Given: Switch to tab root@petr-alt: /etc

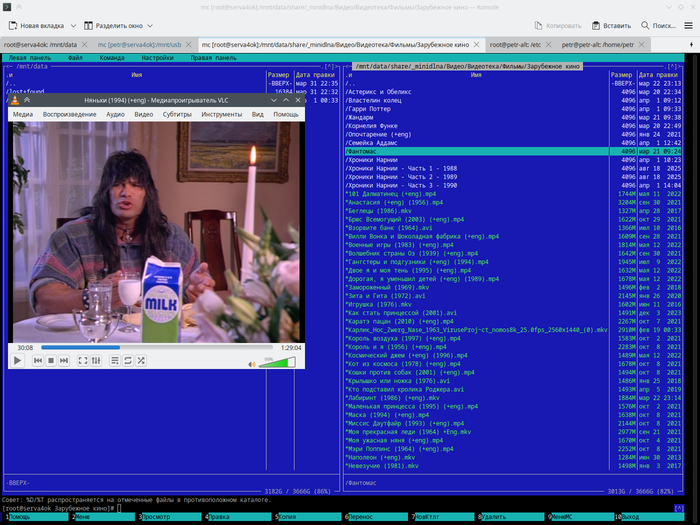Looking at the screenshot, I should click(515, 45).
